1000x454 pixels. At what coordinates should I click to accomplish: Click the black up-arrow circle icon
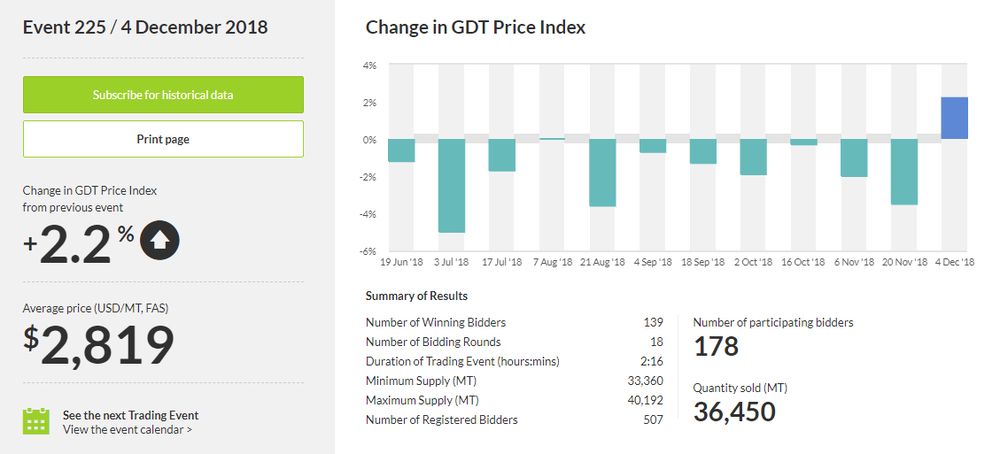pyautogui.click(x=160, y=240)
